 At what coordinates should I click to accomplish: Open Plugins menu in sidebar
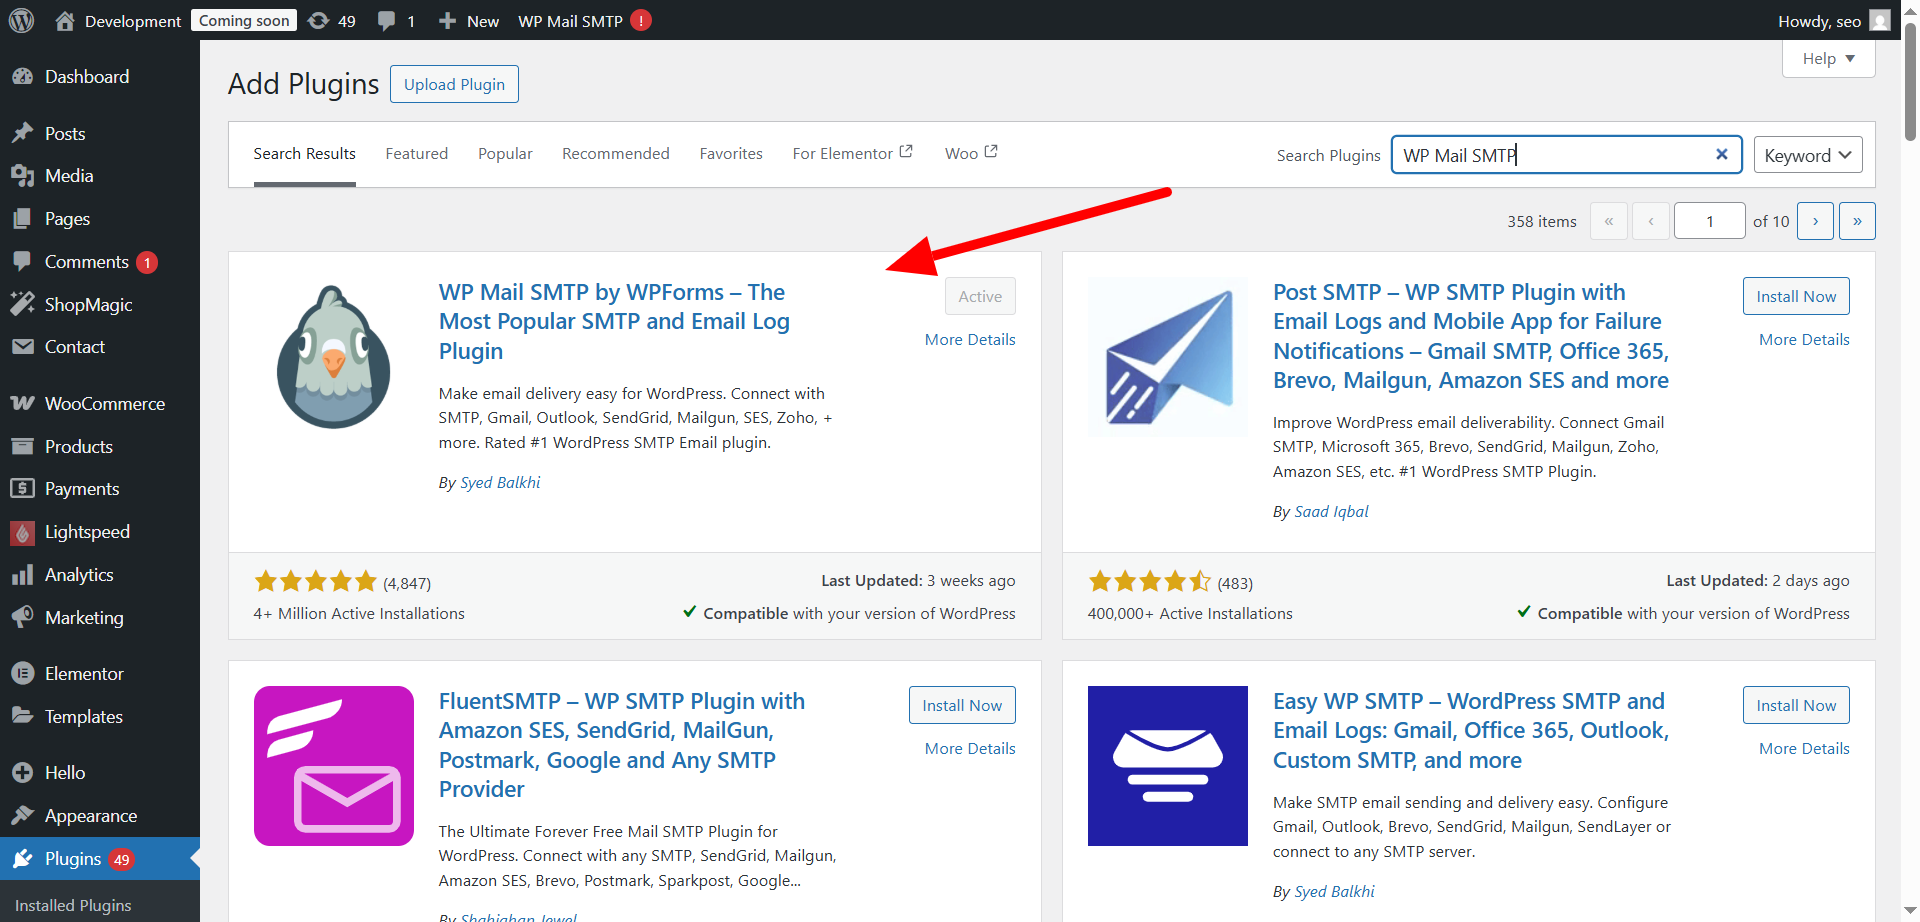tap(100, 859)
